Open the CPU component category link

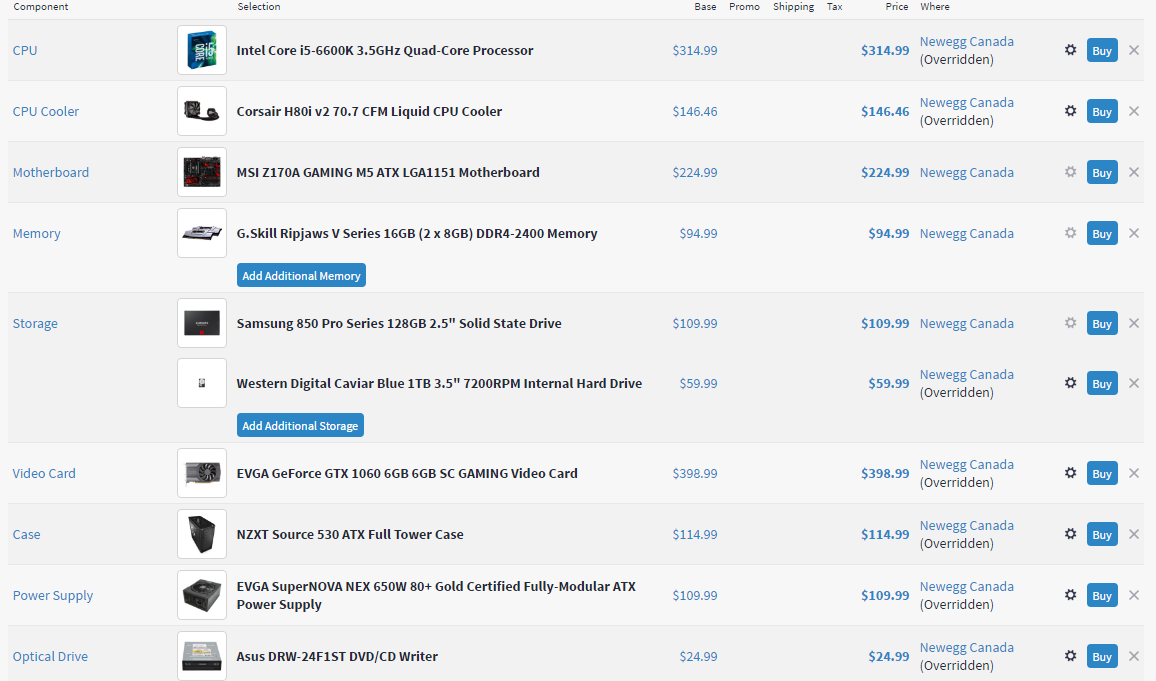[x=25, y=50]
